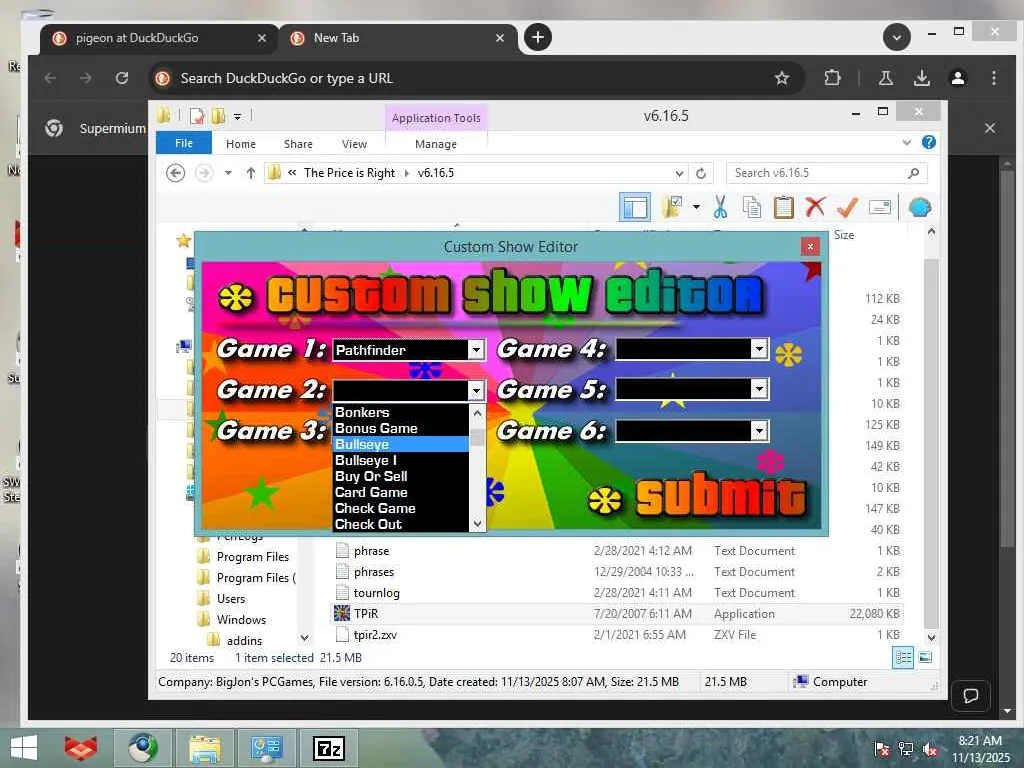
Task: Click the Rename/properties card icon
Action: pos(880,207)
